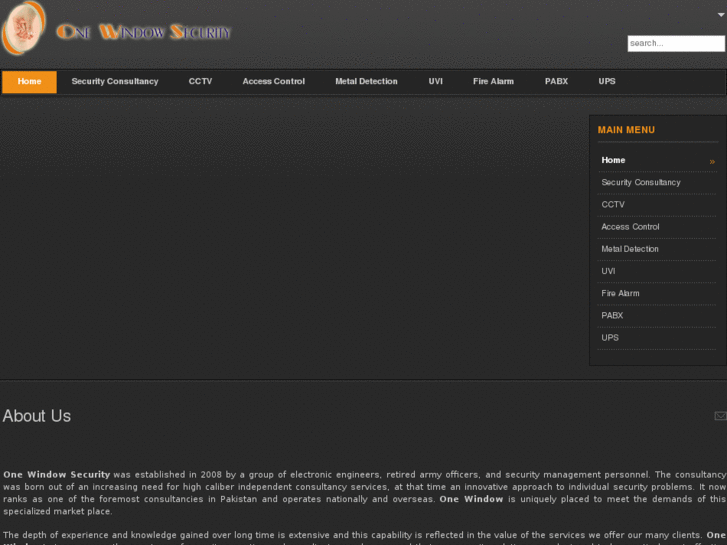This screenshot has height=545, width=727.
Task: Click the One Window Security logo emblem
Action: pos(23,28)
